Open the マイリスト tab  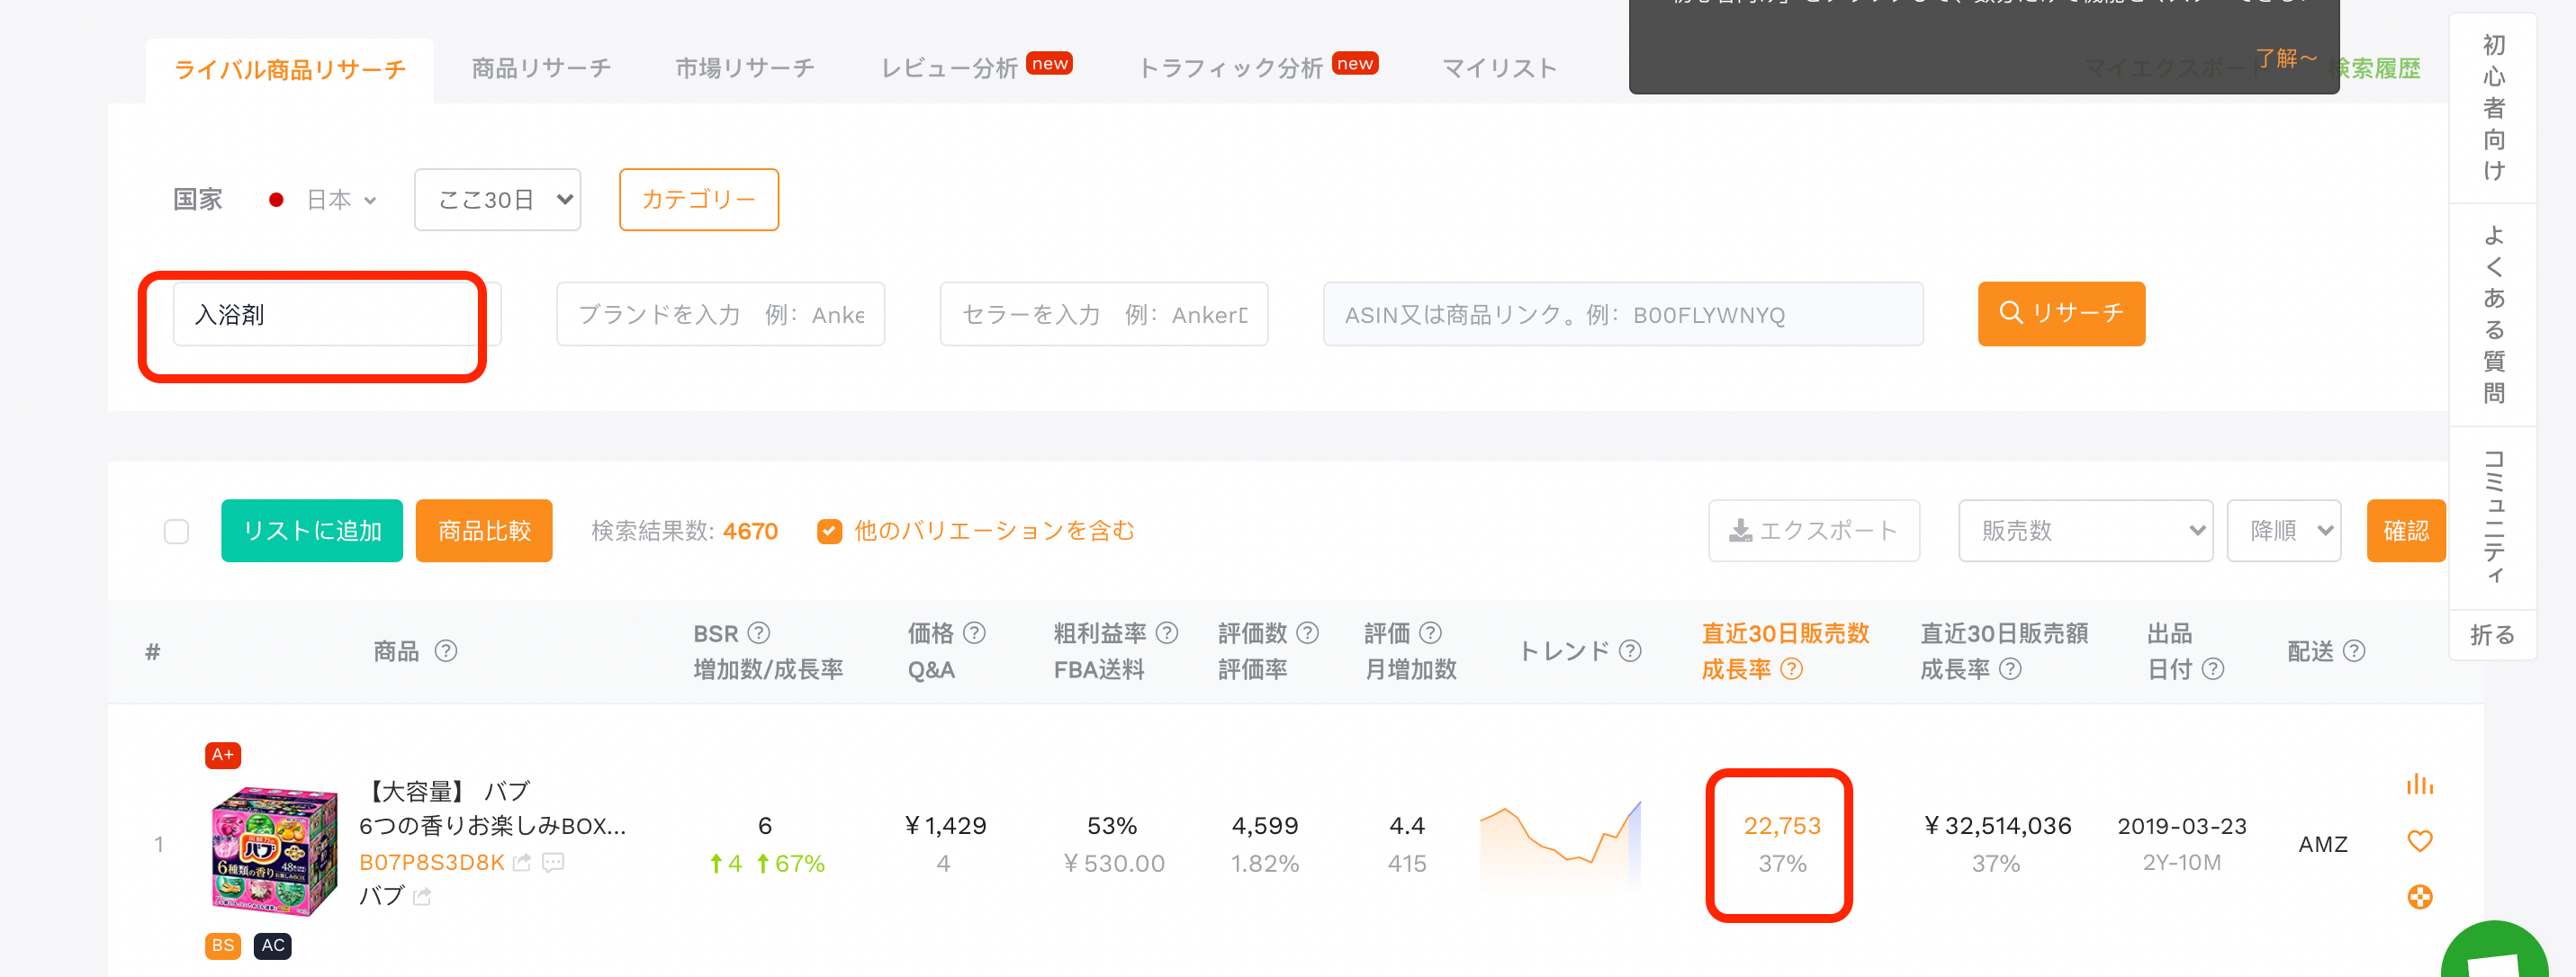1497,68
